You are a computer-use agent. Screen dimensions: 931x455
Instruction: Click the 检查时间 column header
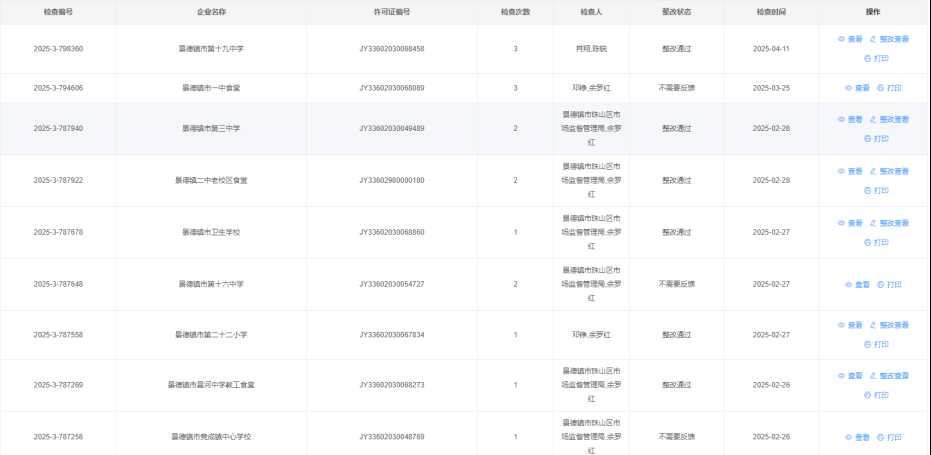tap(771, 12)
